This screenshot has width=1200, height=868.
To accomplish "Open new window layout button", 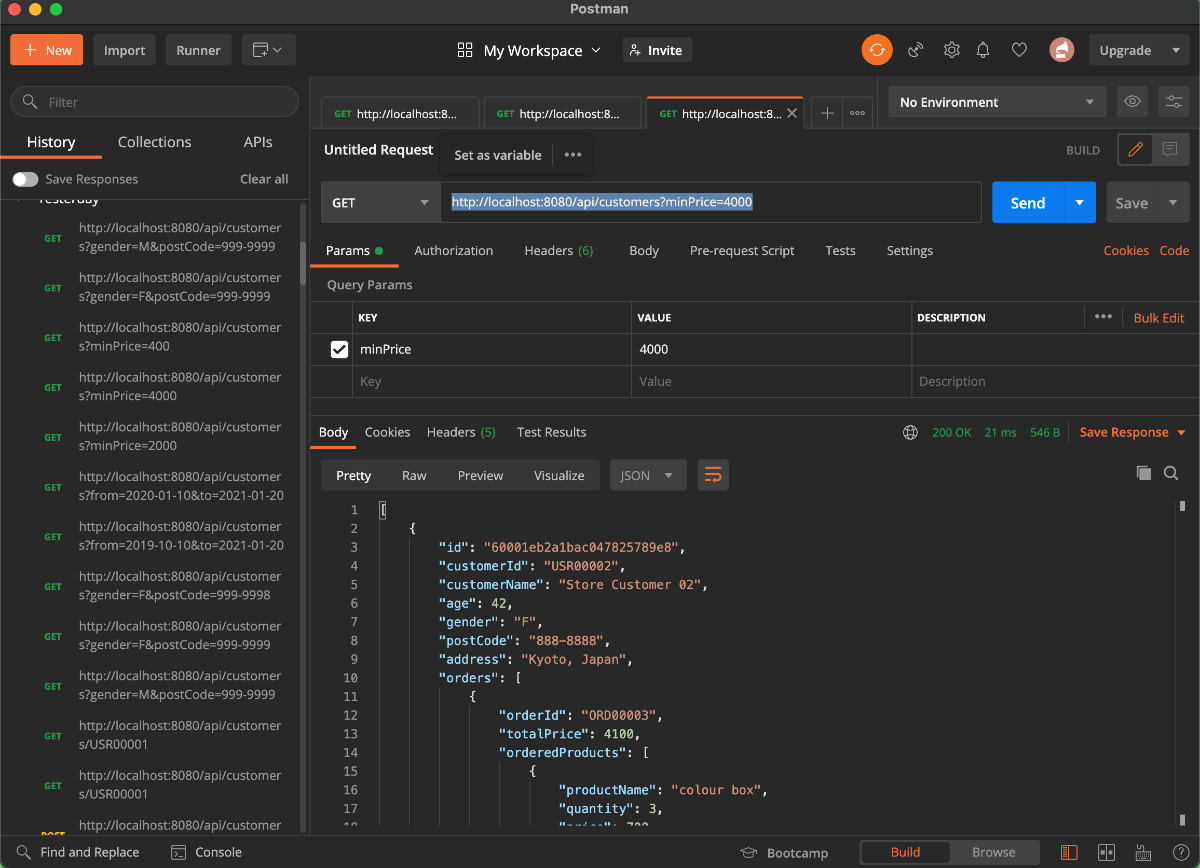I will pos(267,50).
